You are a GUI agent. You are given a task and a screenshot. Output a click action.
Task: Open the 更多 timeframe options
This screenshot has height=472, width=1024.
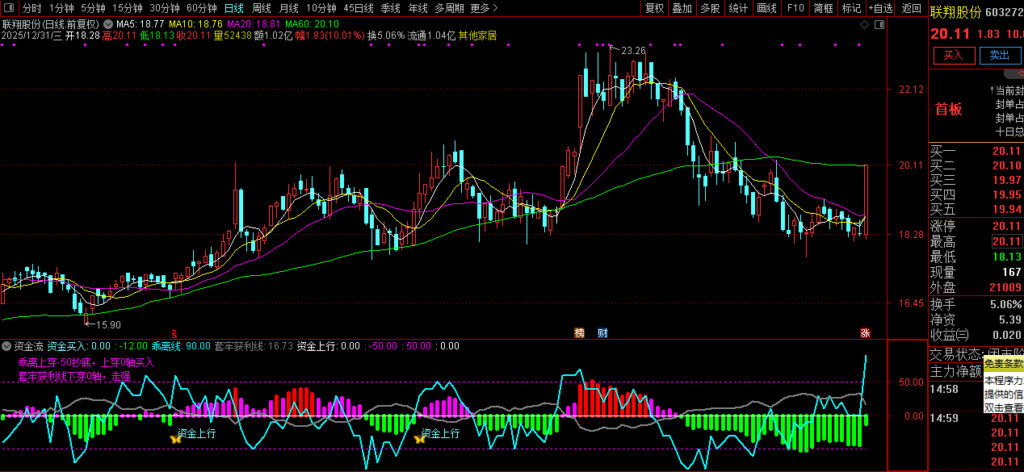coord(485,8)
